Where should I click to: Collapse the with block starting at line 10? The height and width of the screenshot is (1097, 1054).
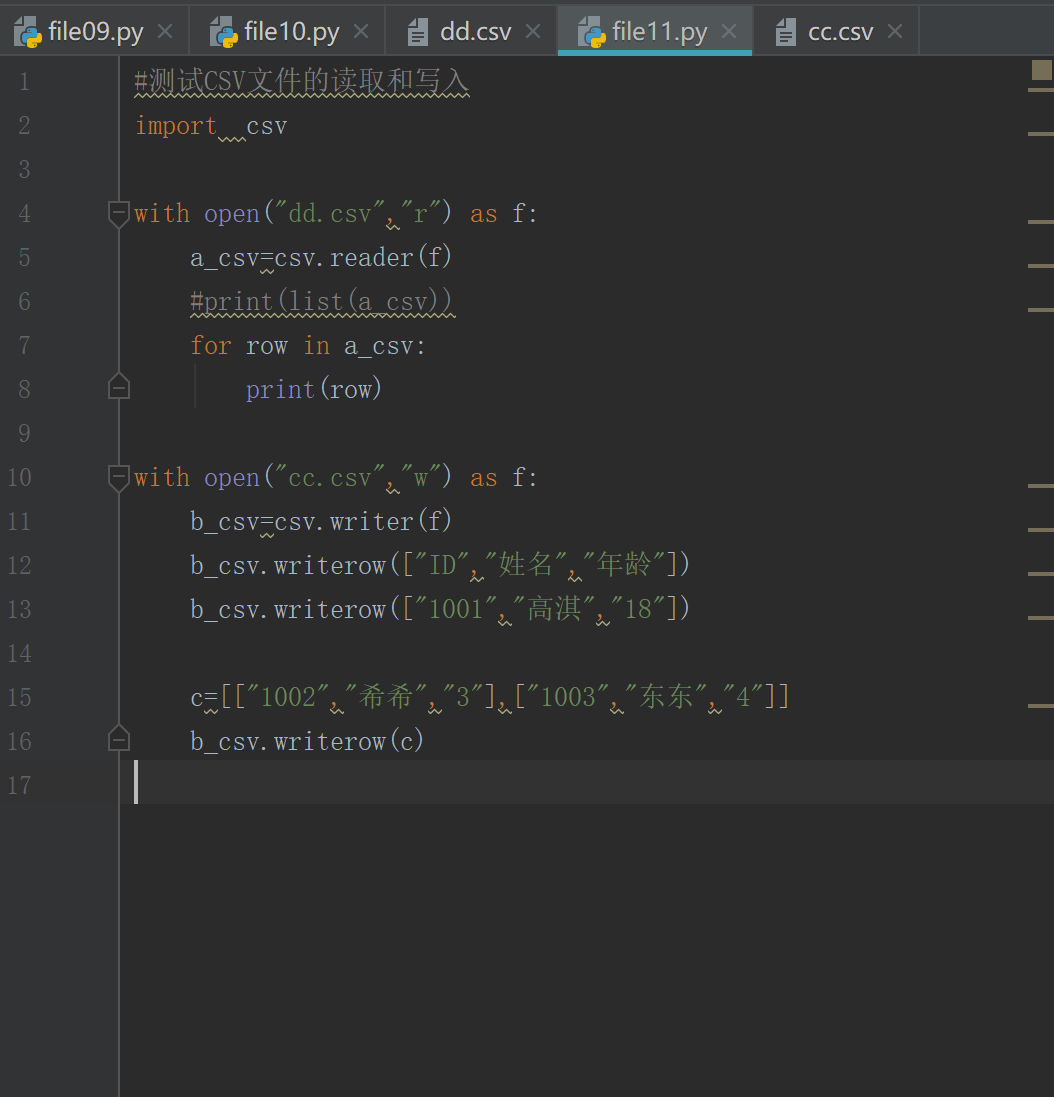(119, 478)
